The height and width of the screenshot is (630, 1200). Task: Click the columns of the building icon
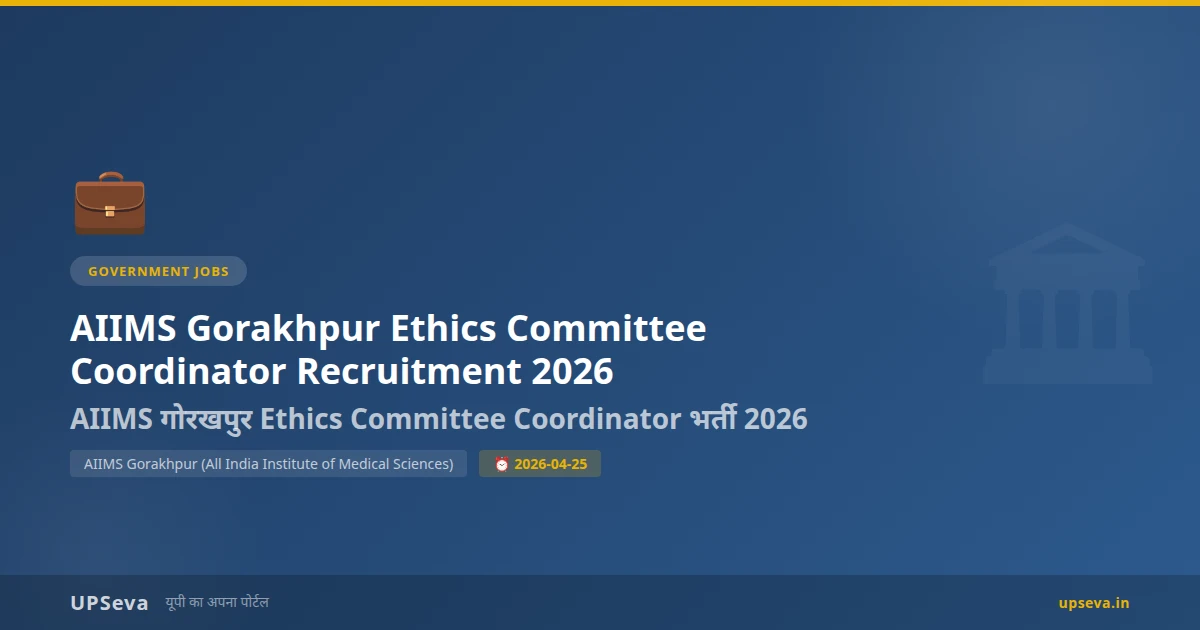click(1067, 318)
